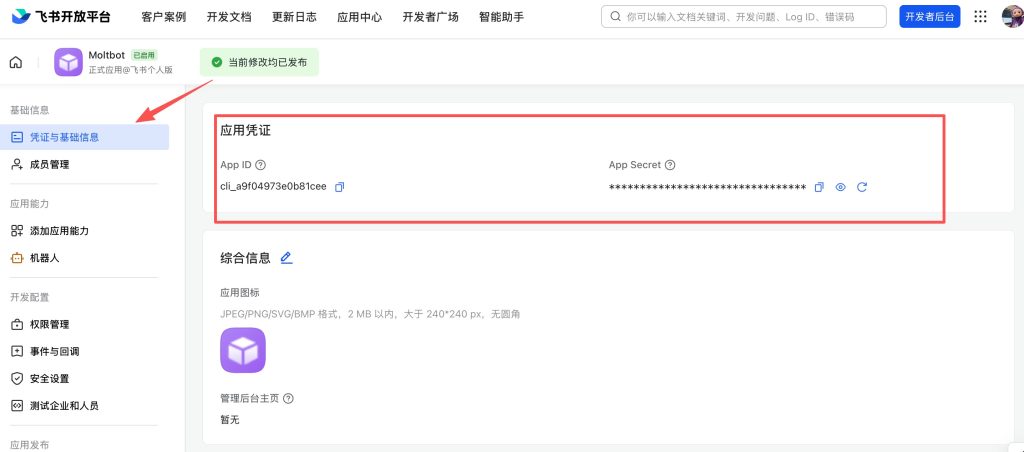
Task: Open 开发文档 in top navigation
Action: [x=229, y=17]
